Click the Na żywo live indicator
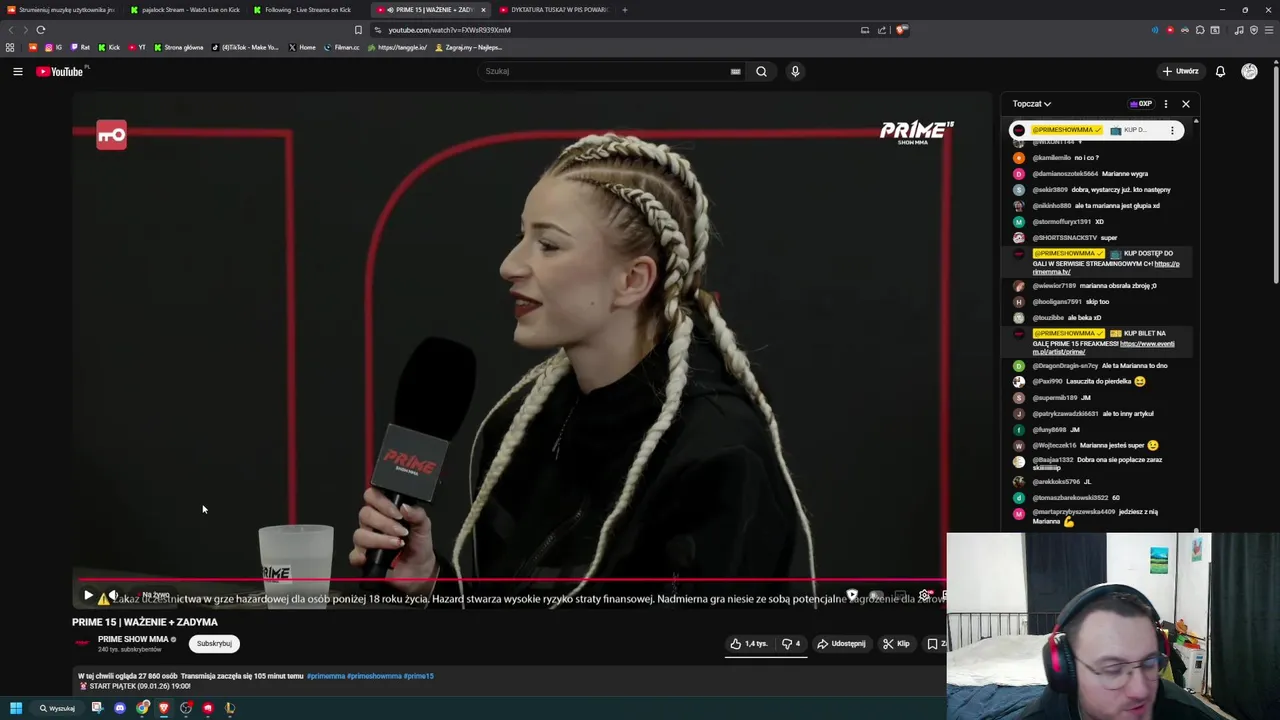 (x=155, y=595)
